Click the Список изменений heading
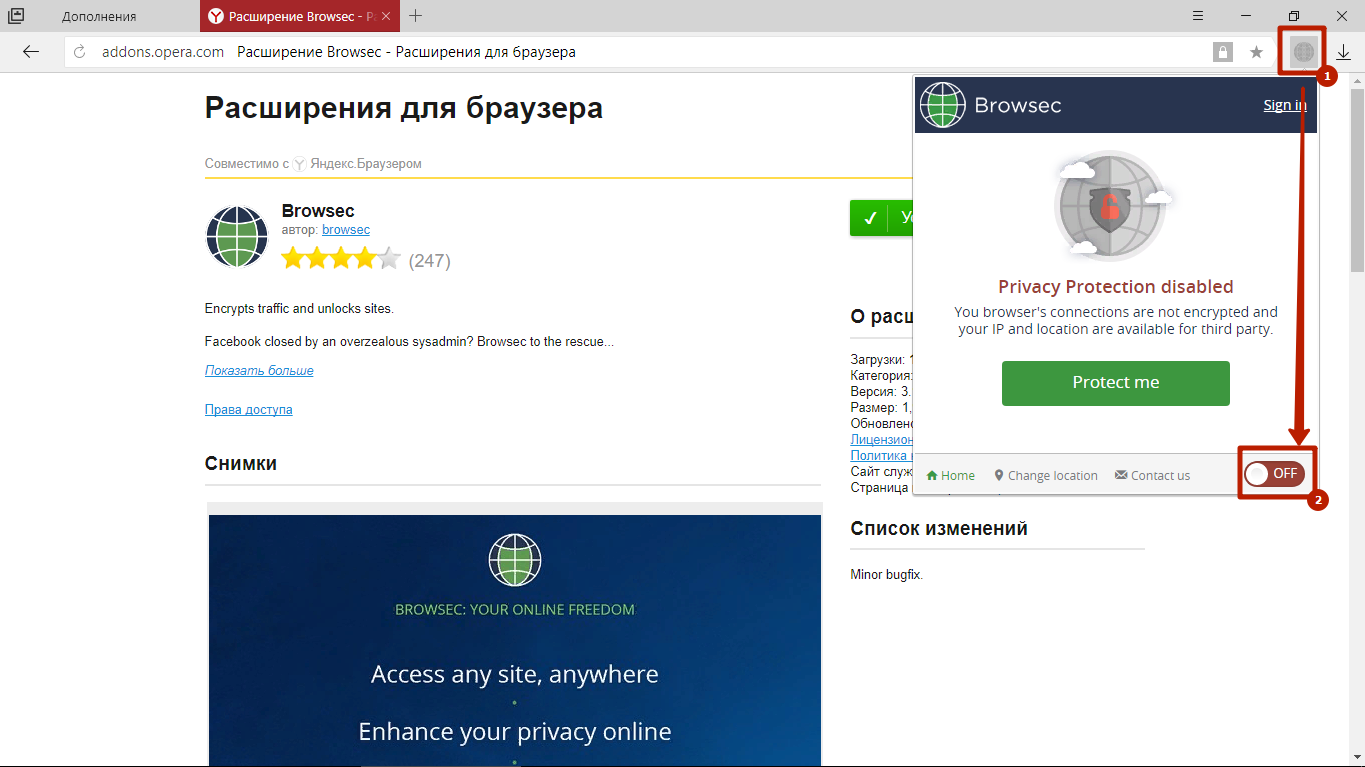The image size is (1365, 767). pyautogui.click(x=939, y=528)
